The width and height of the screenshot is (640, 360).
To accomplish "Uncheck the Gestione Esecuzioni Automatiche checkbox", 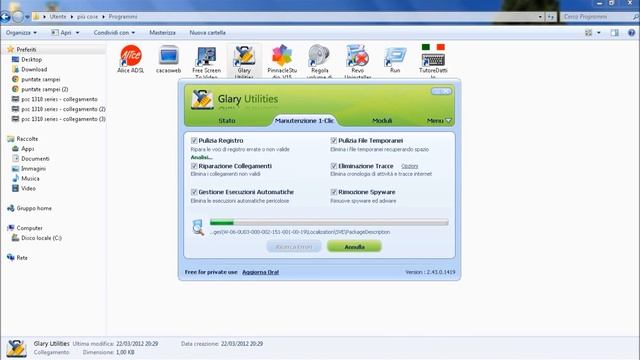I will pos(194,192).
